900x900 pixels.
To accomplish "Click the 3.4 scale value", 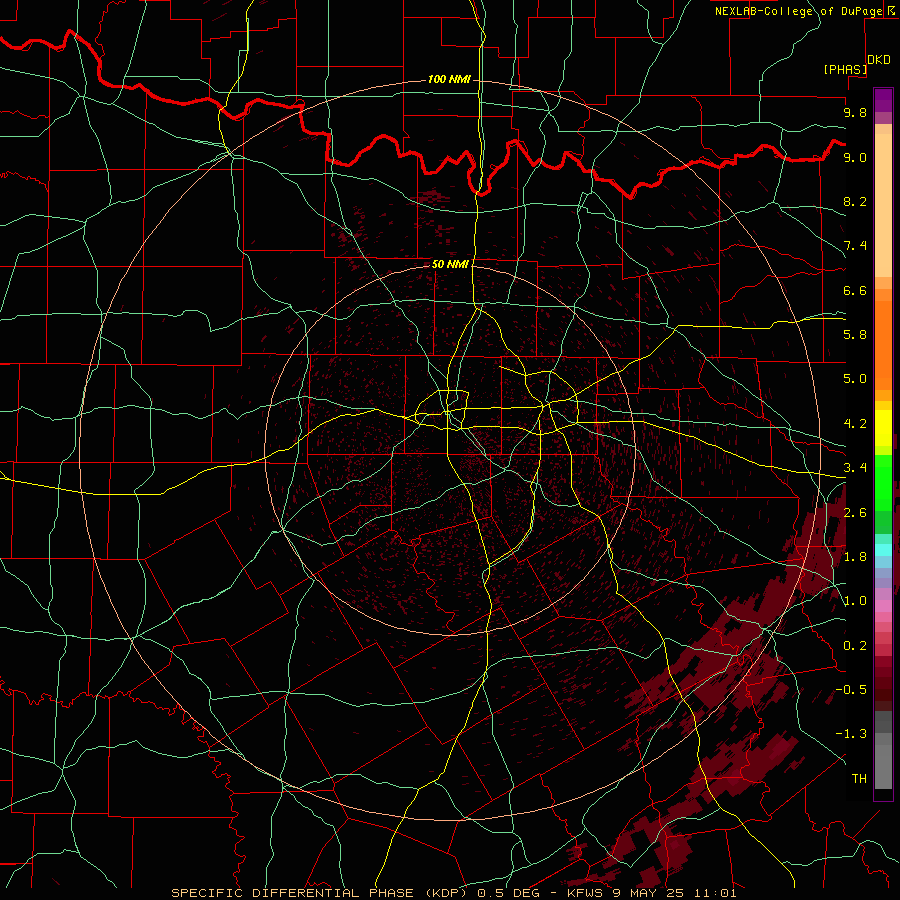I will click(855, 468).
